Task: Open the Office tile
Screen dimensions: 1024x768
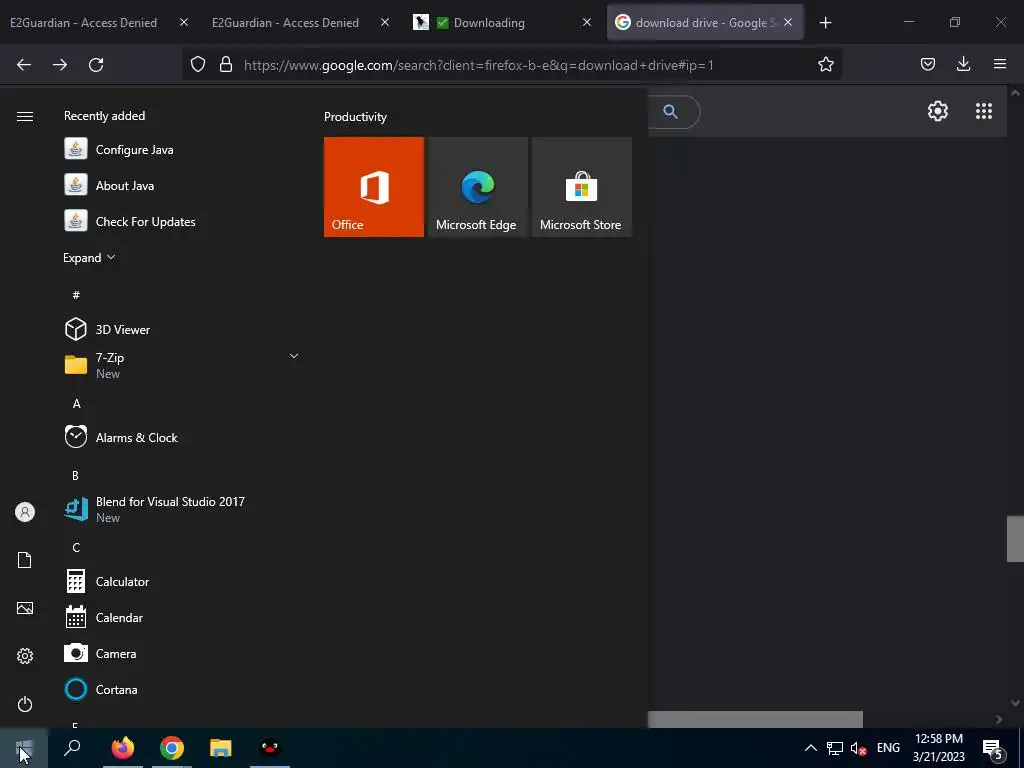Action: (x=374, y=187)
